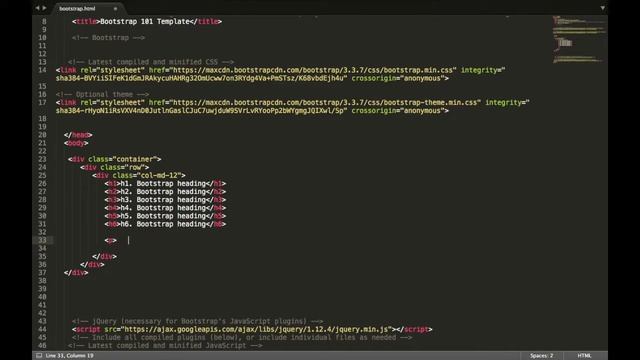Go to next tab with right arrow
Viewport: 640px width, 360px height.
point(44,8)
